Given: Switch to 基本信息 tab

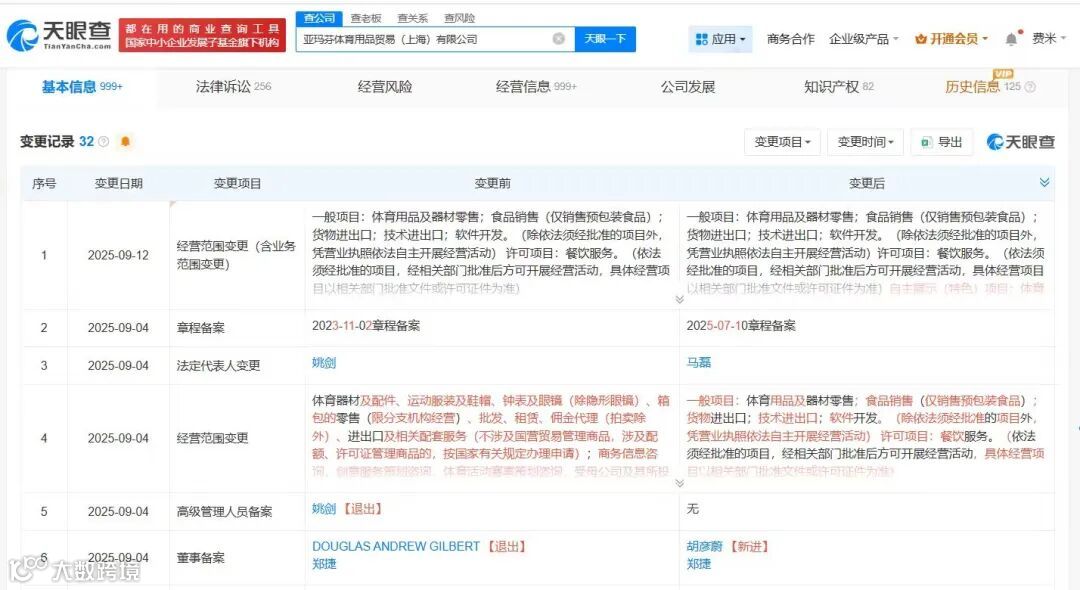Looking at the screenshot, I should (82, 87).
